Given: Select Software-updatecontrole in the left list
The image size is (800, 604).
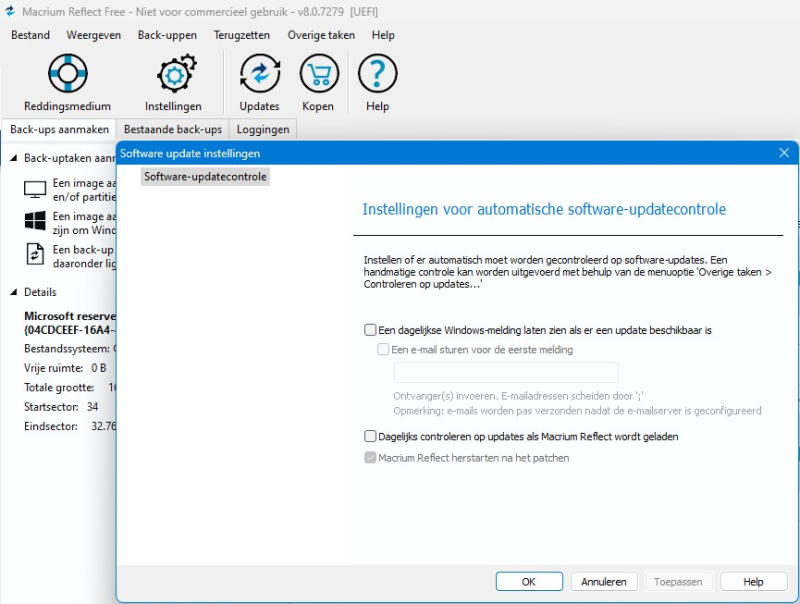Looking at the screenshot, I should tap(205, 176).
